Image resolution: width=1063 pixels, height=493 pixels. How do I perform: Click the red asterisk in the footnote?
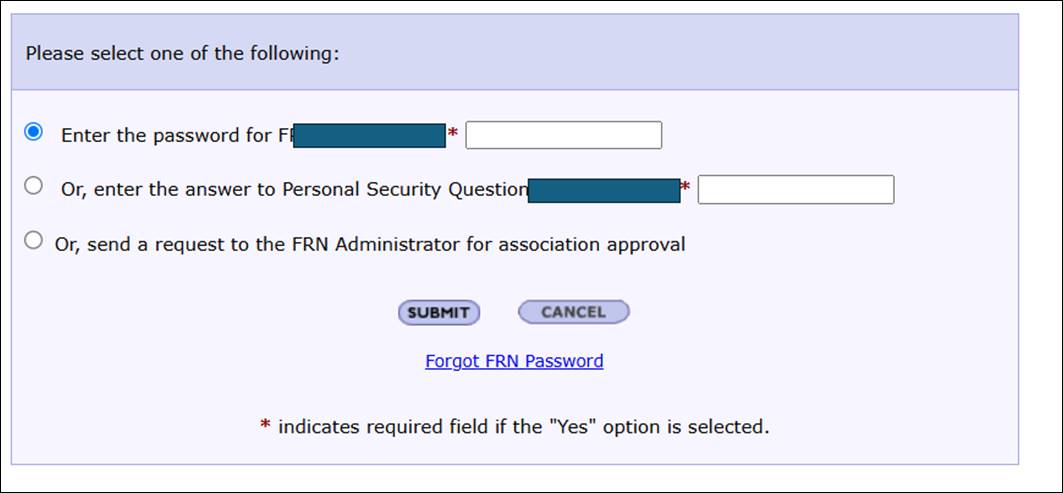coord(265,427)
